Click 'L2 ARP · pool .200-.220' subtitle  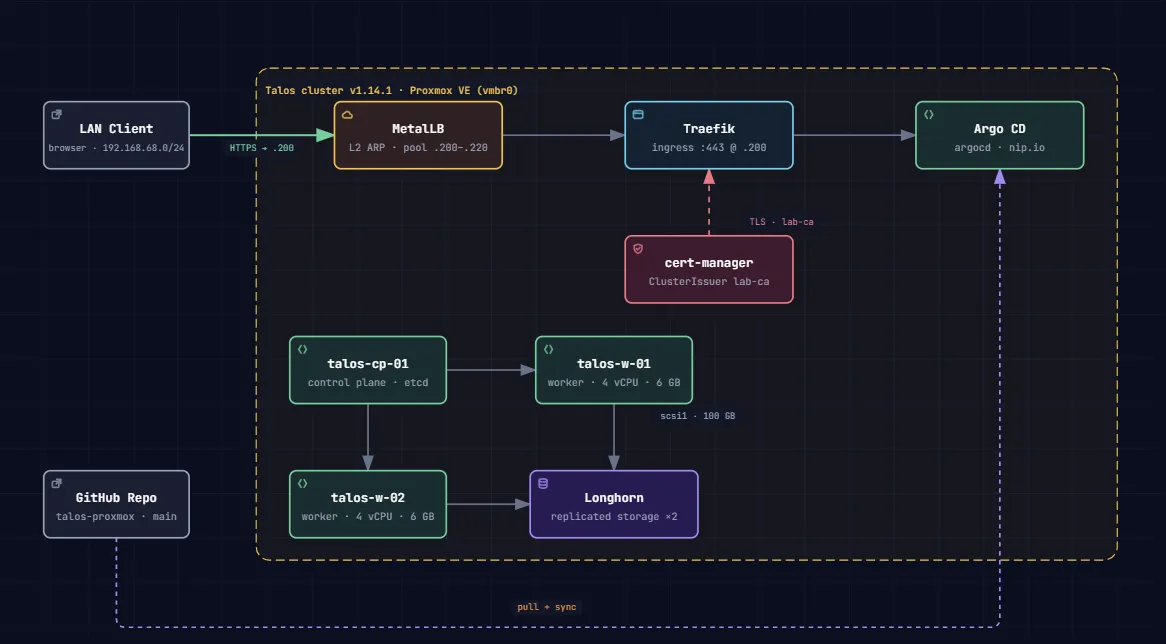pyautogui.click(x=418, y=147)
